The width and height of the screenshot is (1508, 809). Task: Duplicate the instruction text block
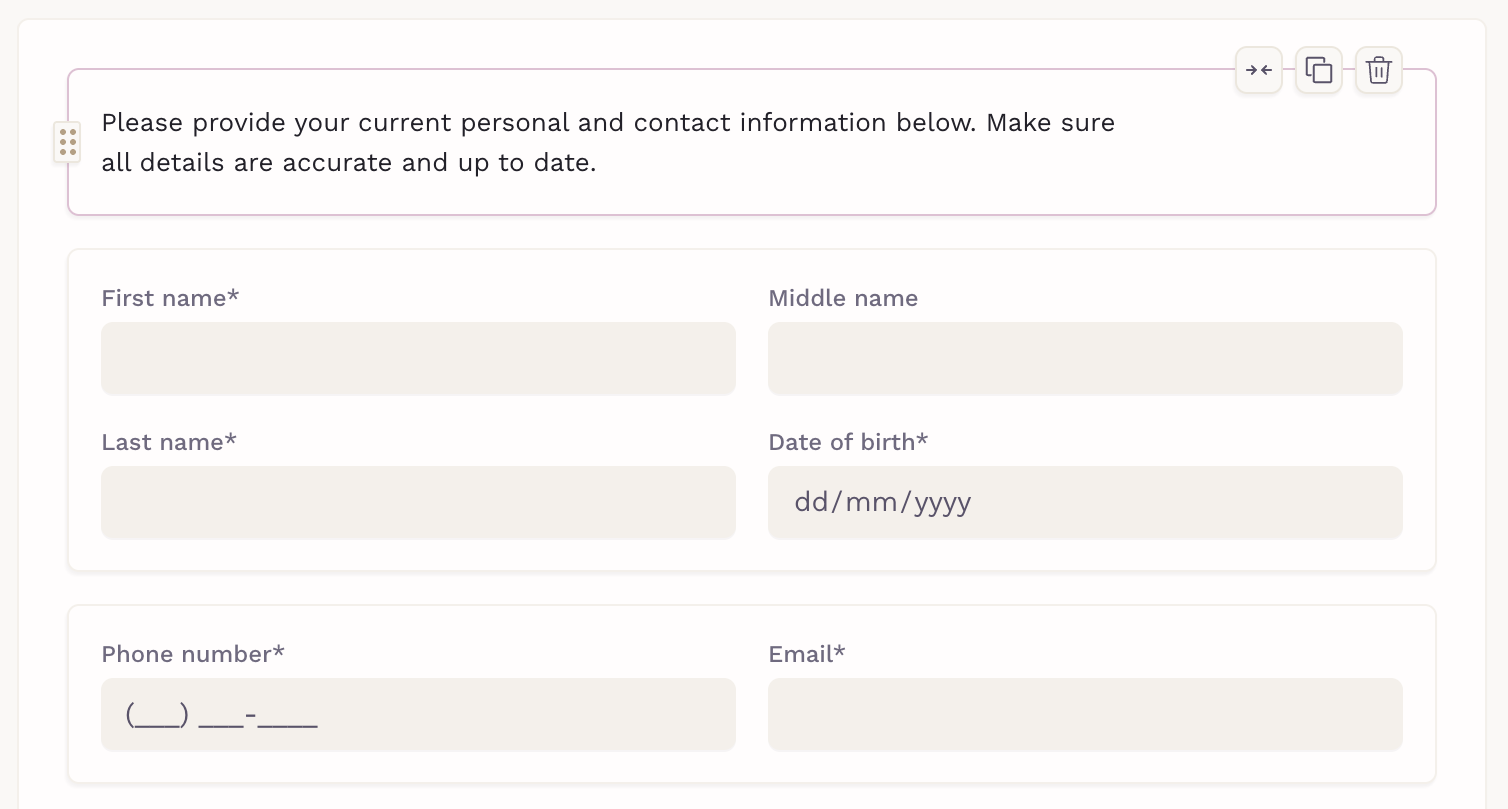pos(1319,70)
